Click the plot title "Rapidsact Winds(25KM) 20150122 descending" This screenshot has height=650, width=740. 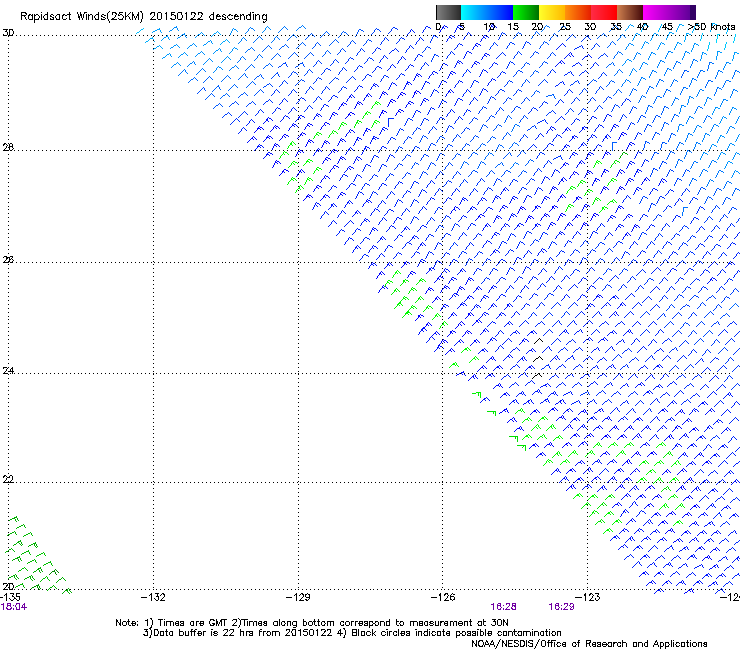pos(144,17)
